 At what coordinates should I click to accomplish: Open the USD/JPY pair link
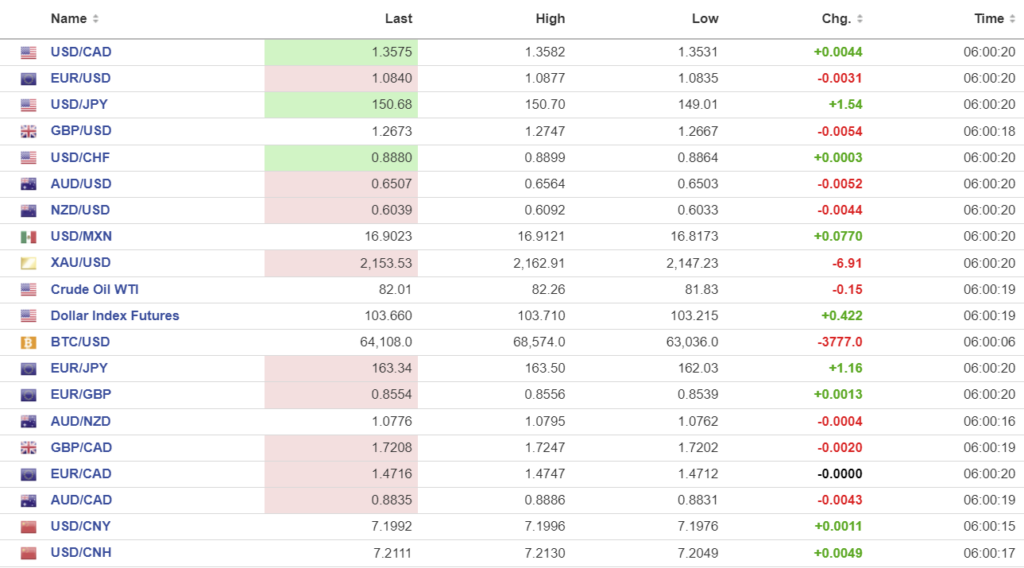(80, 105)
